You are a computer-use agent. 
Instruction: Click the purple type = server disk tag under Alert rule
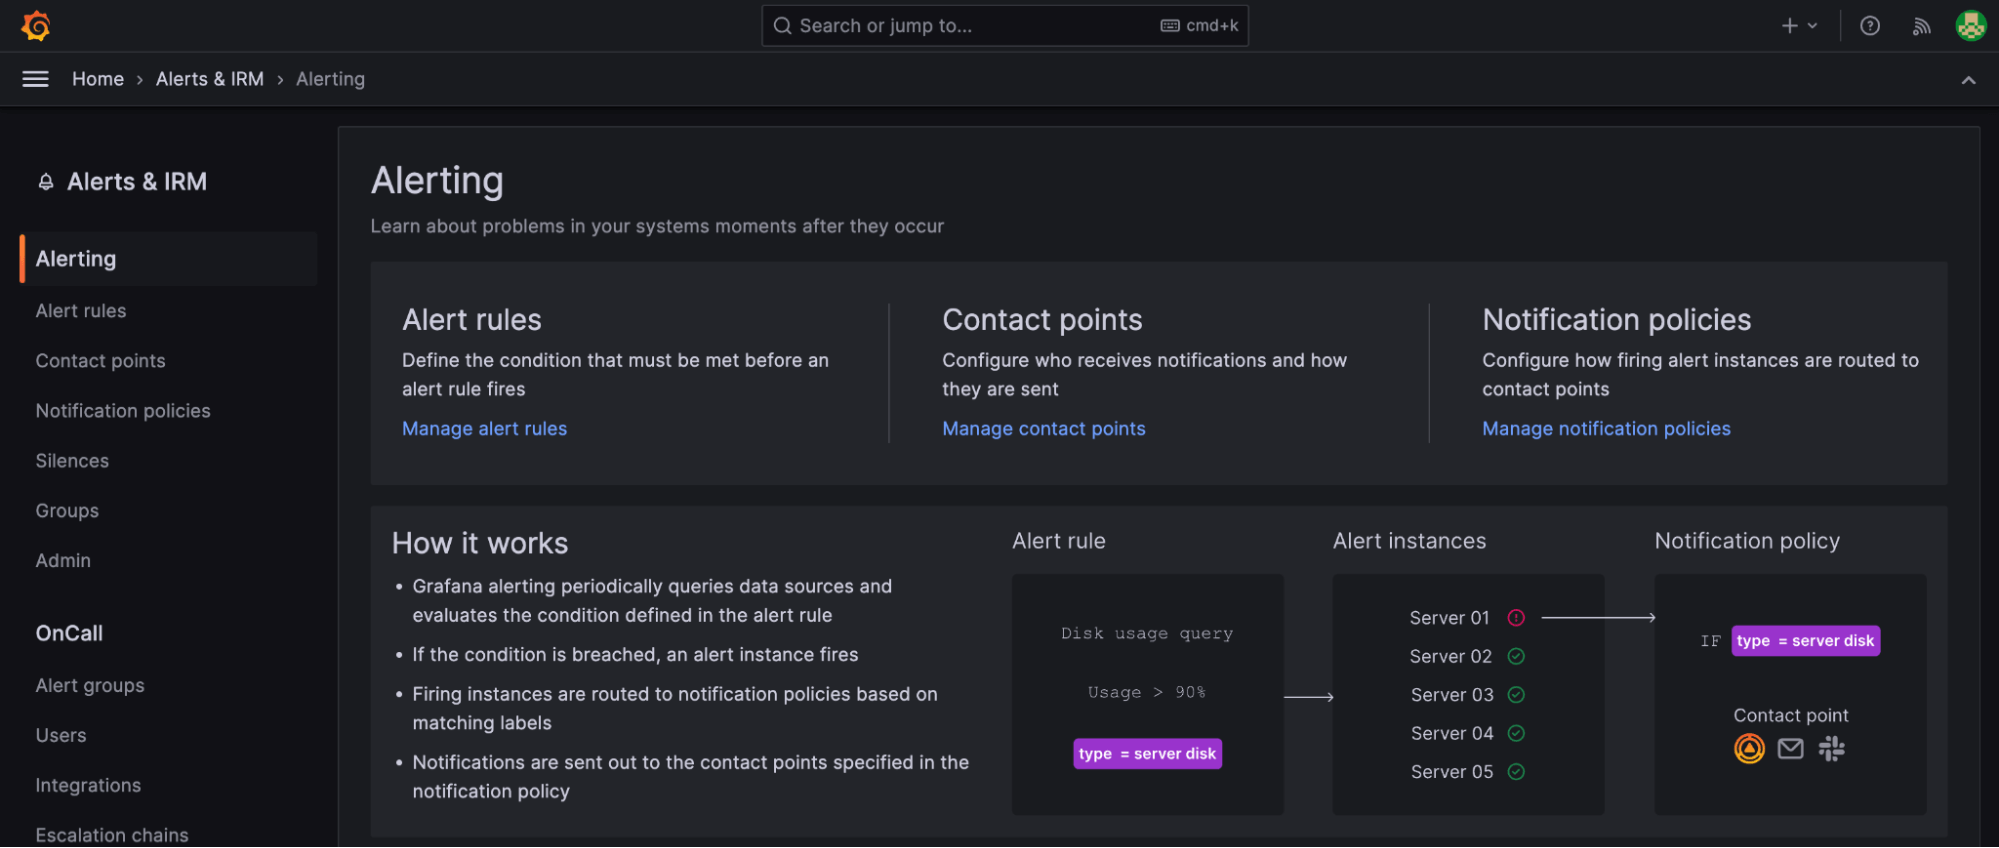tap(1148, 754)
